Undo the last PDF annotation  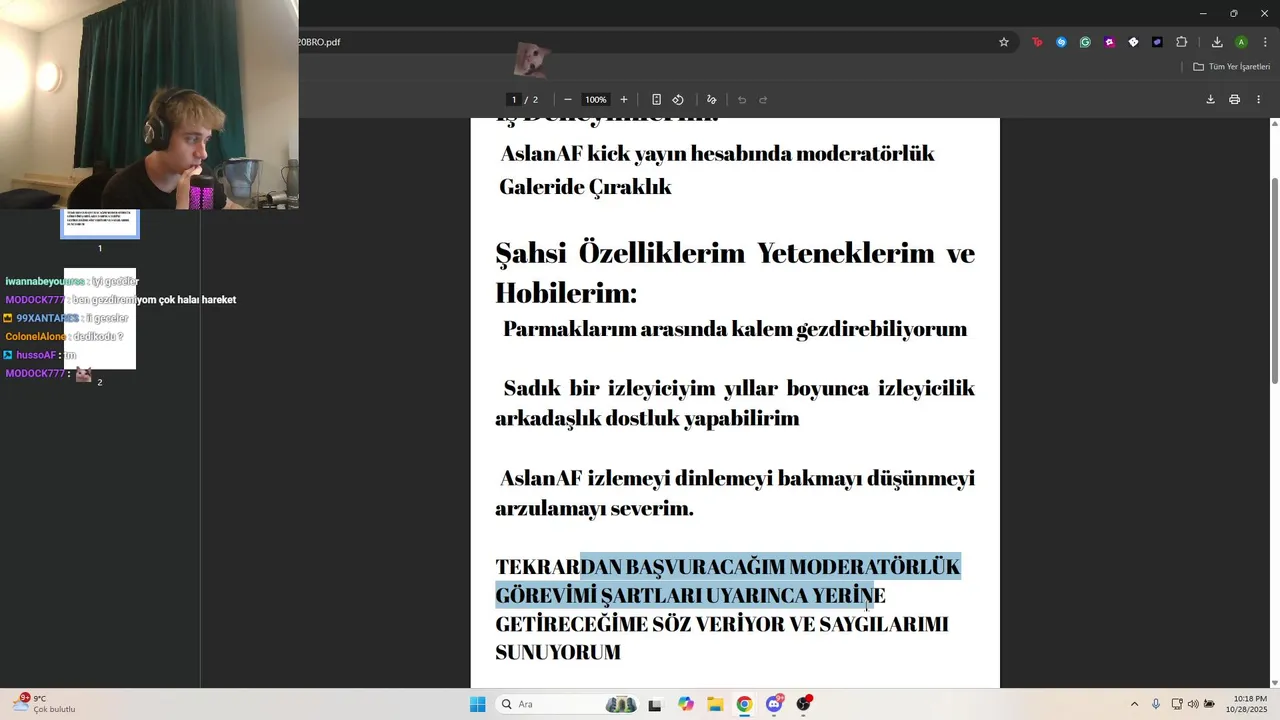point(742,99)
